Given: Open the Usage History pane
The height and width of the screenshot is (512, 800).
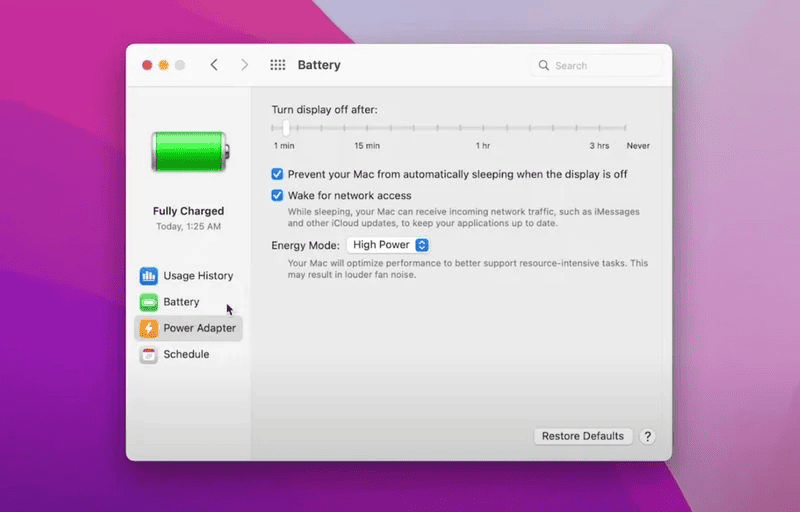Looking at the screenshot, I should click(x=197, y=276).
